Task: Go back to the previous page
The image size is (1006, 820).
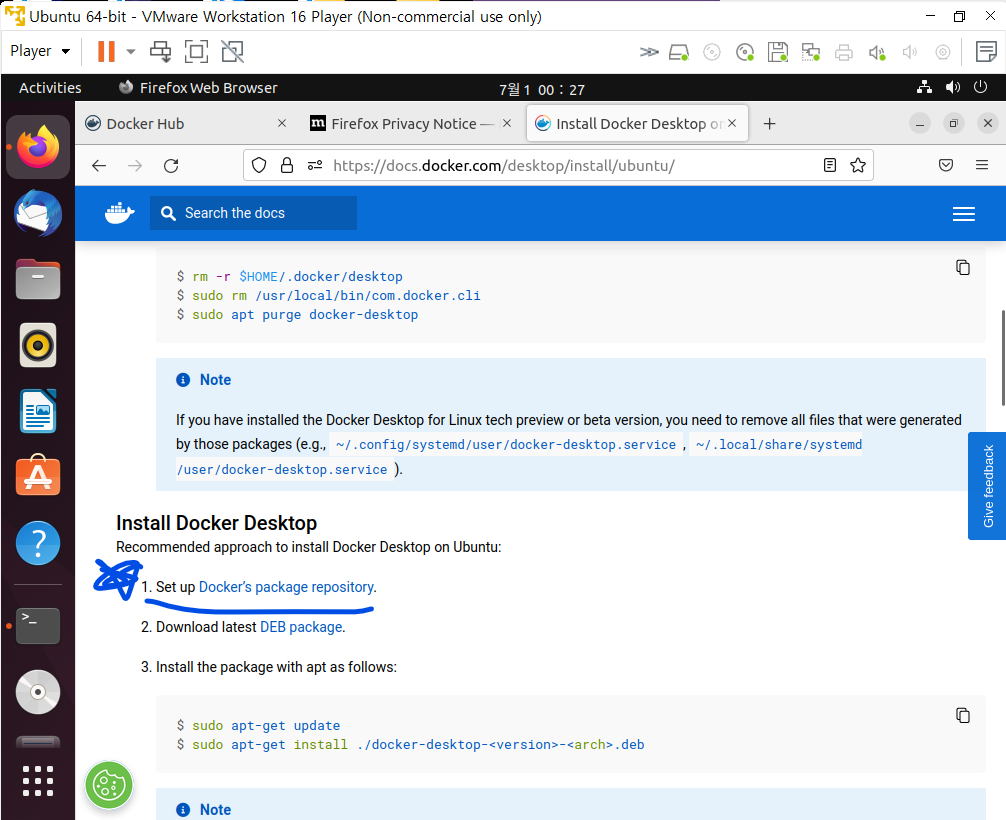Action: pyautogui.click(x=99, y=166)
